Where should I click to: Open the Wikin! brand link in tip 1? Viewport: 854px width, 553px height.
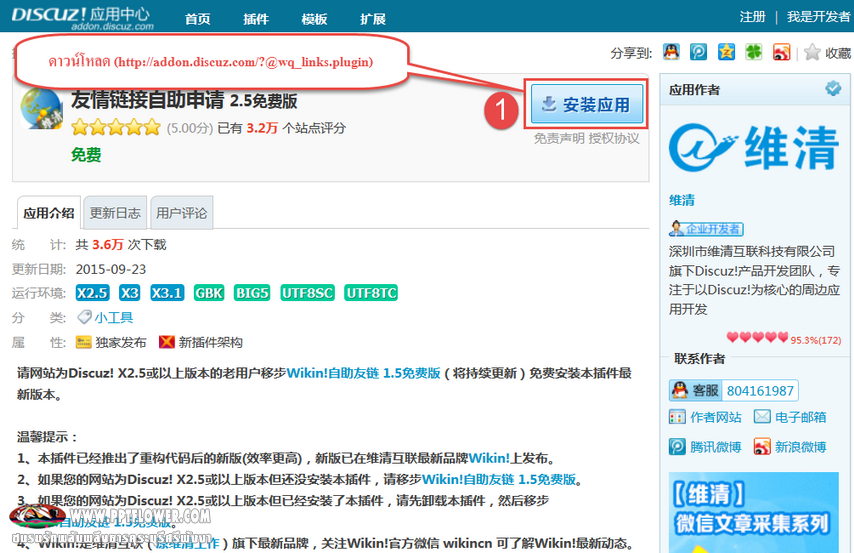coord(489,458)
